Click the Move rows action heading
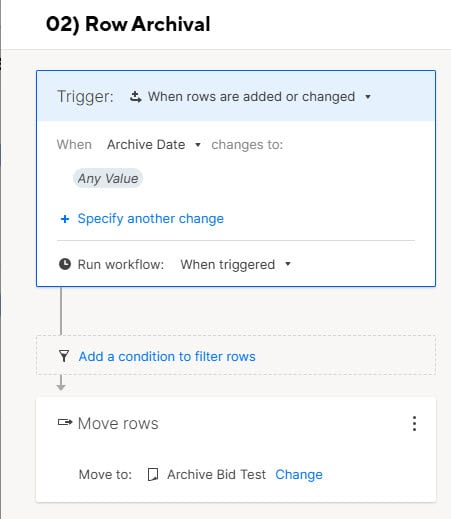Viewport: 451px width, 519px height. (x=118, y=423)
